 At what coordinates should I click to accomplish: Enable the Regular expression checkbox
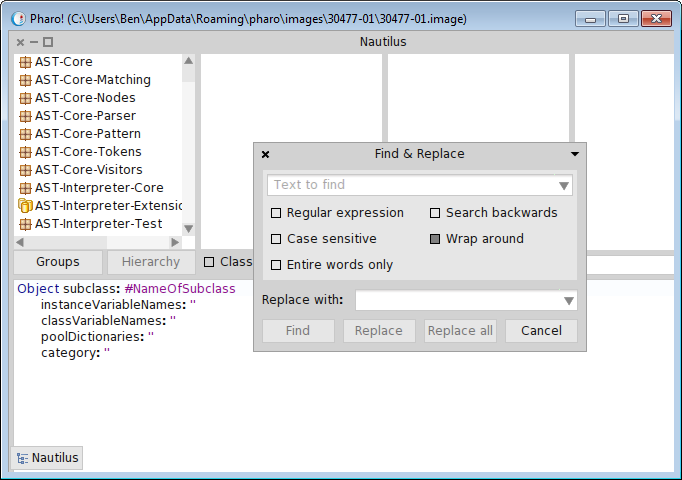(276, 213)
